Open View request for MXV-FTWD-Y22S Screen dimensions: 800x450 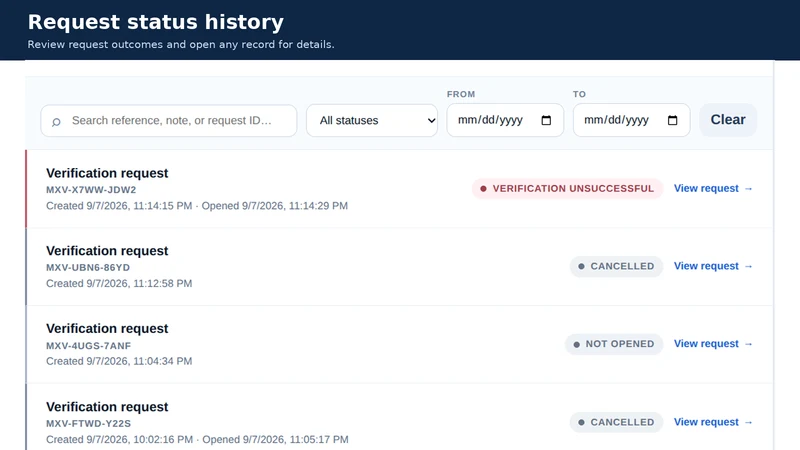713,422
